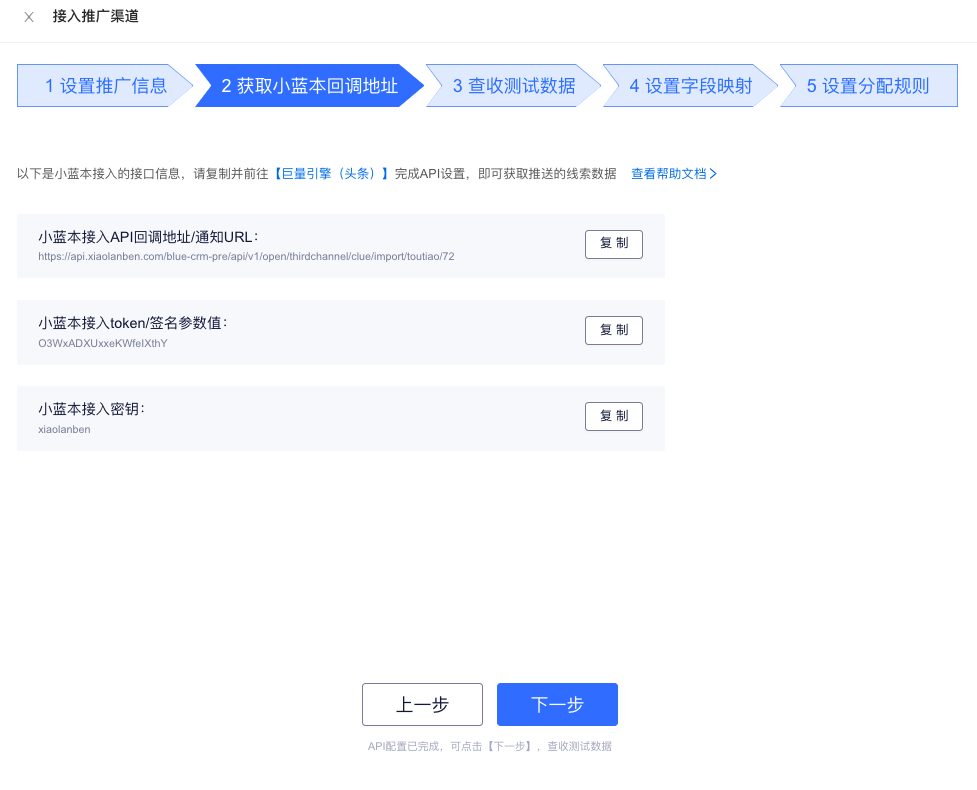Click the 接入推广渠道 dialog title

coord(96,16)
